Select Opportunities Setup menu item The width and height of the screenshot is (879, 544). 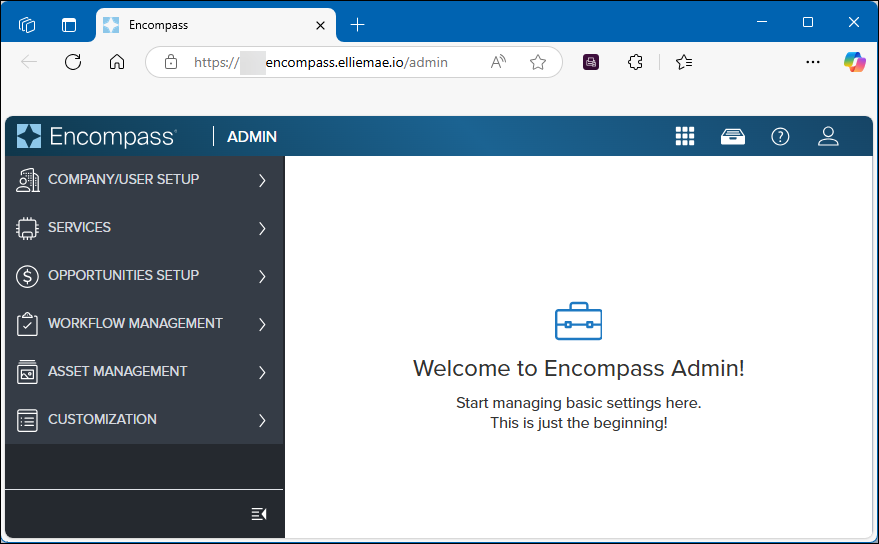coord(123,276)
